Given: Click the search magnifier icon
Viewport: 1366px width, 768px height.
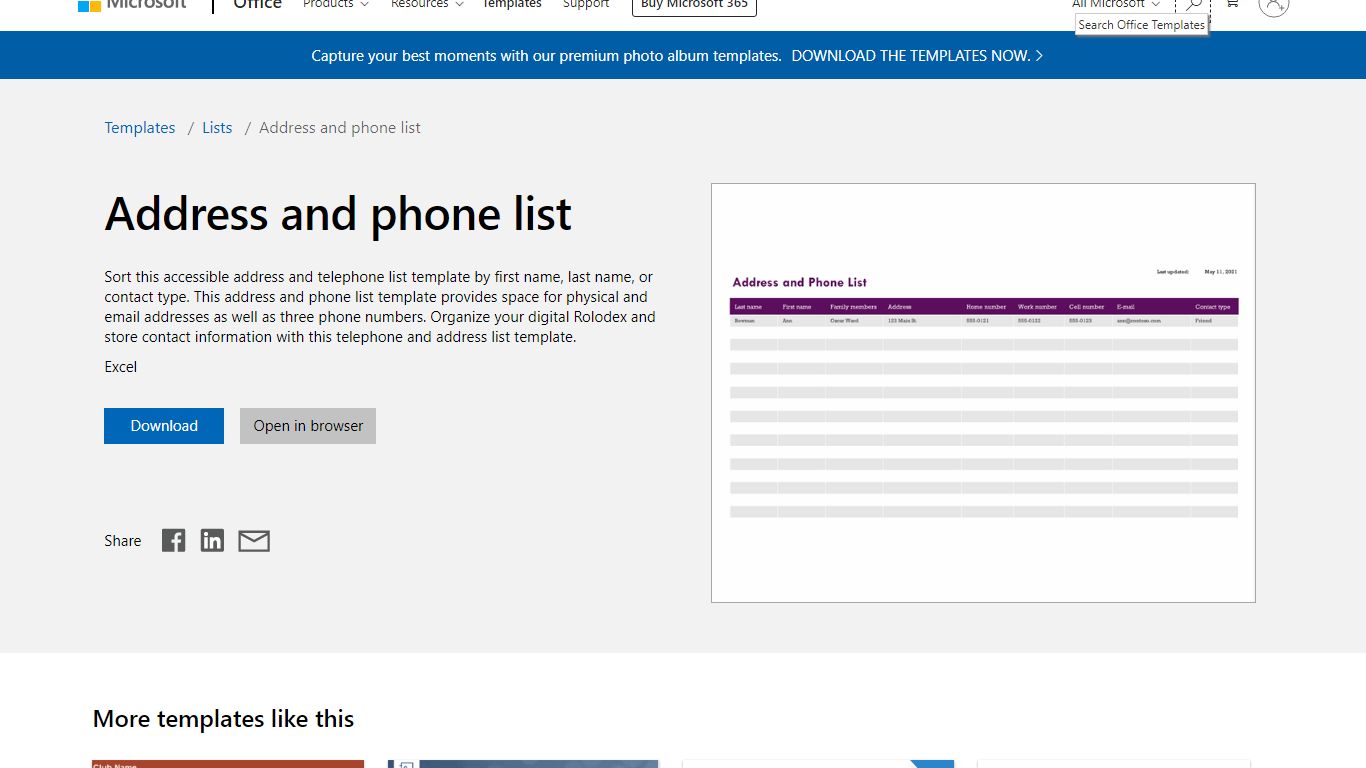Looking at the screenshot, I should tap(1194, 5).
